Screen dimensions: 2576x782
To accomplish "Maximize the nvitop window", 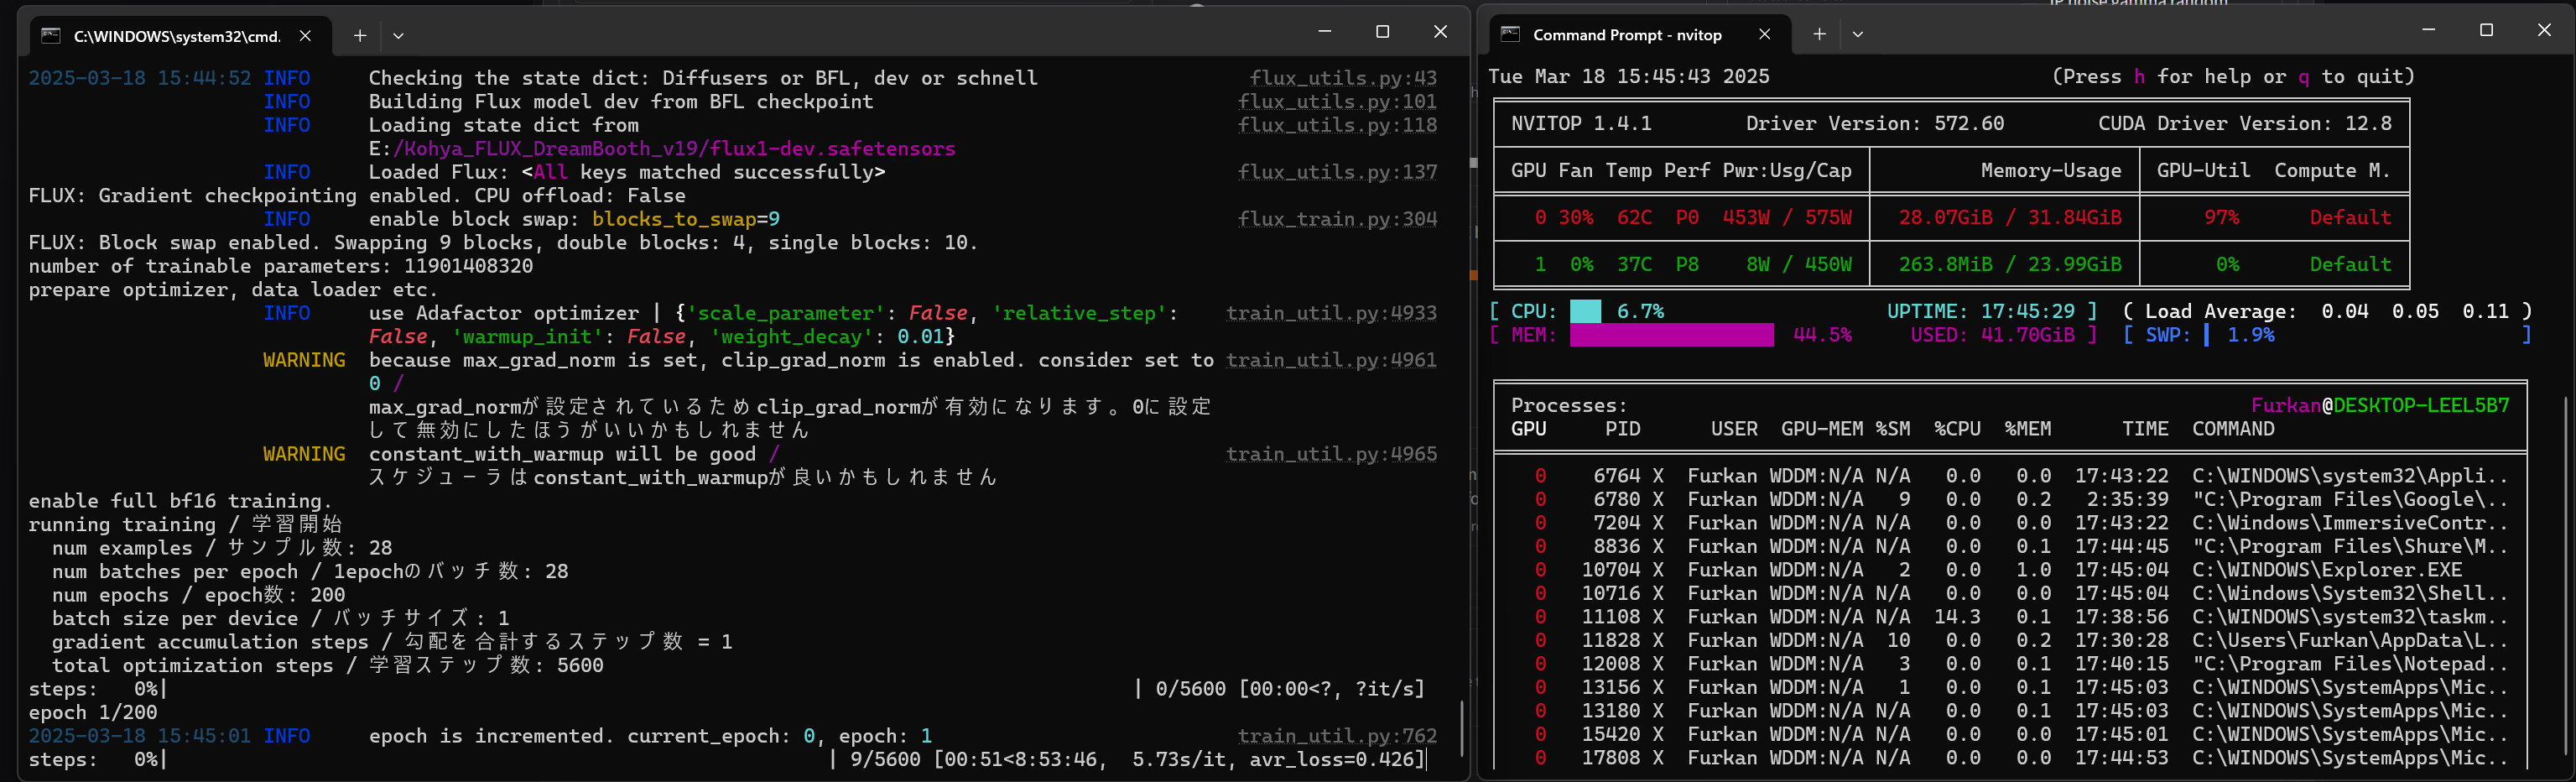I will coord(2486,30).
